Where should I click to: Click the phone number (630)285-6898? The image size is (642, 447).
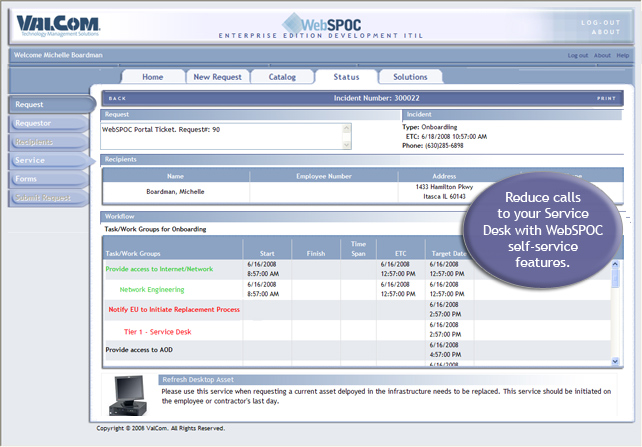tap(444, 145)
